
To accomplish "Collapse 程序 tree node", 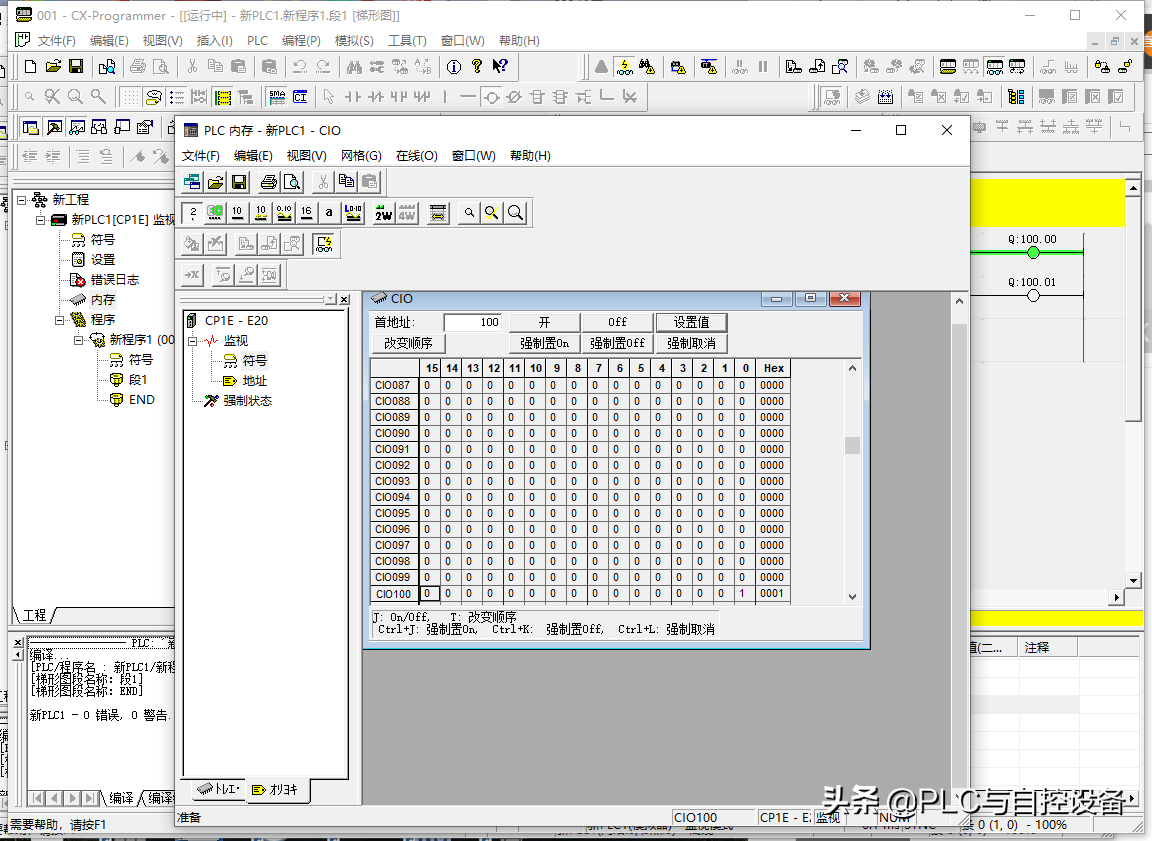I will pyautogui.click(x=60, y=320).
